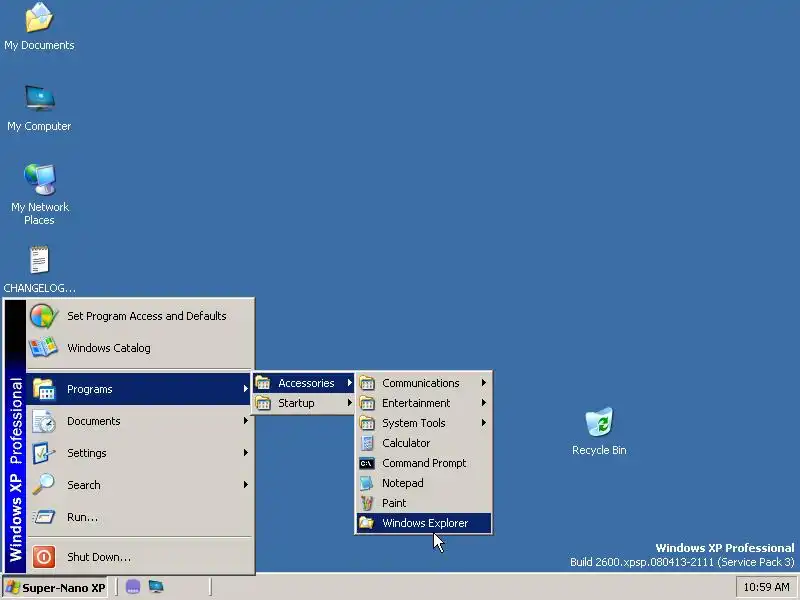
Task: Expand the Settings submenu arrow
Action: click(x=245, y=453)
